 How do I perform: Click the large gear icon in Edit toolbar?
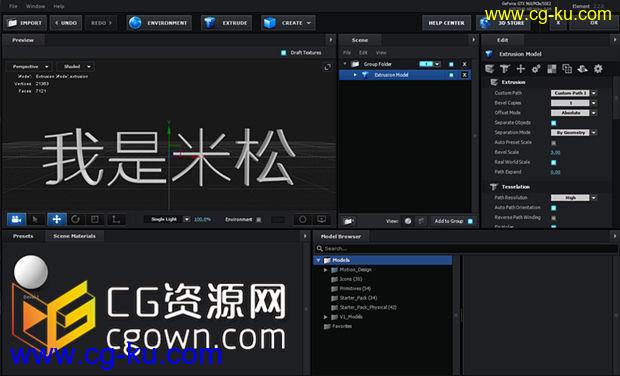tap(598, 69)
